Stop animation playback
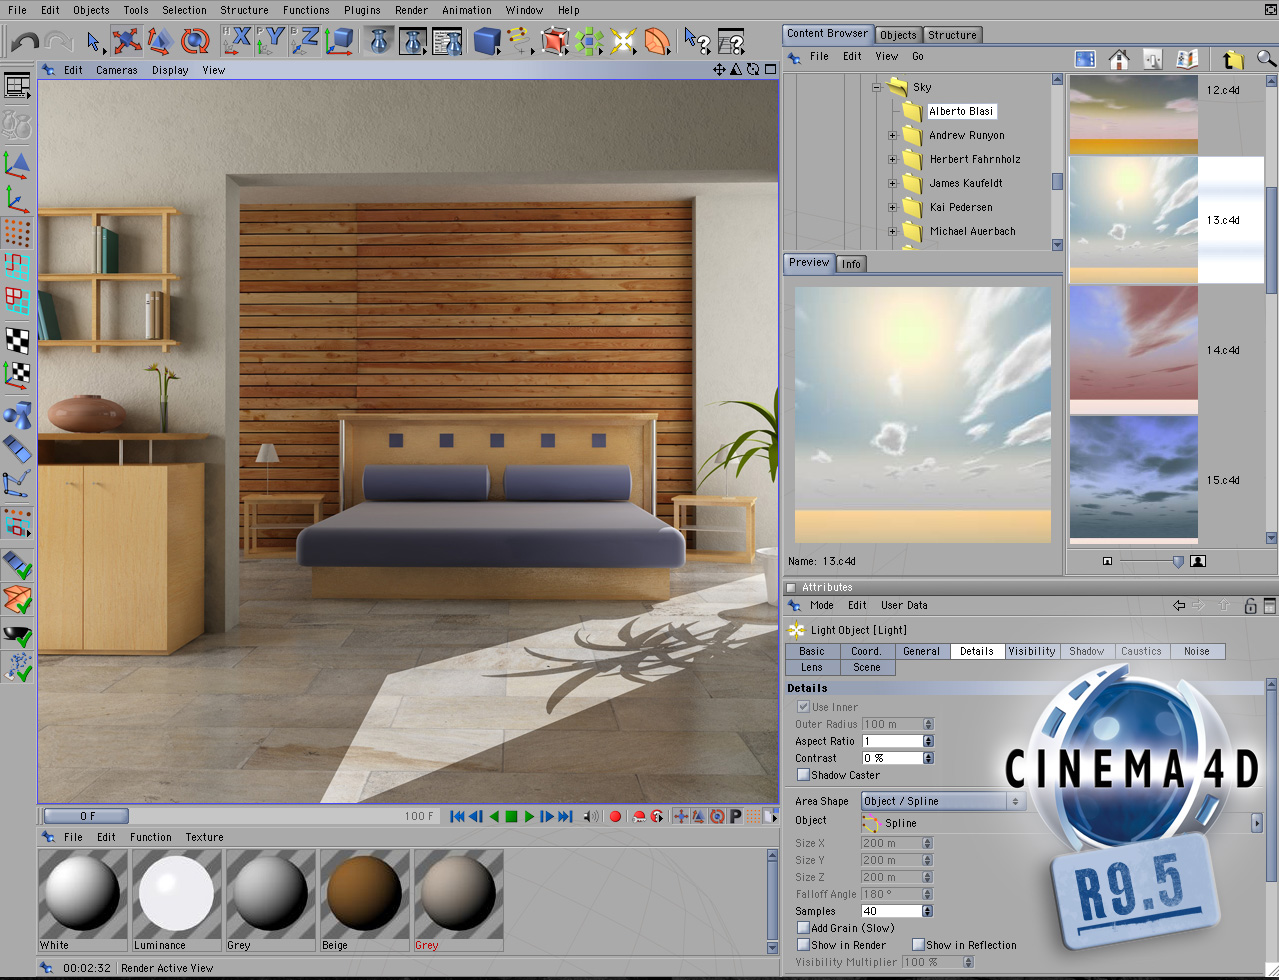This screenshot has height=980, width=1279. [x=511, y=816]
